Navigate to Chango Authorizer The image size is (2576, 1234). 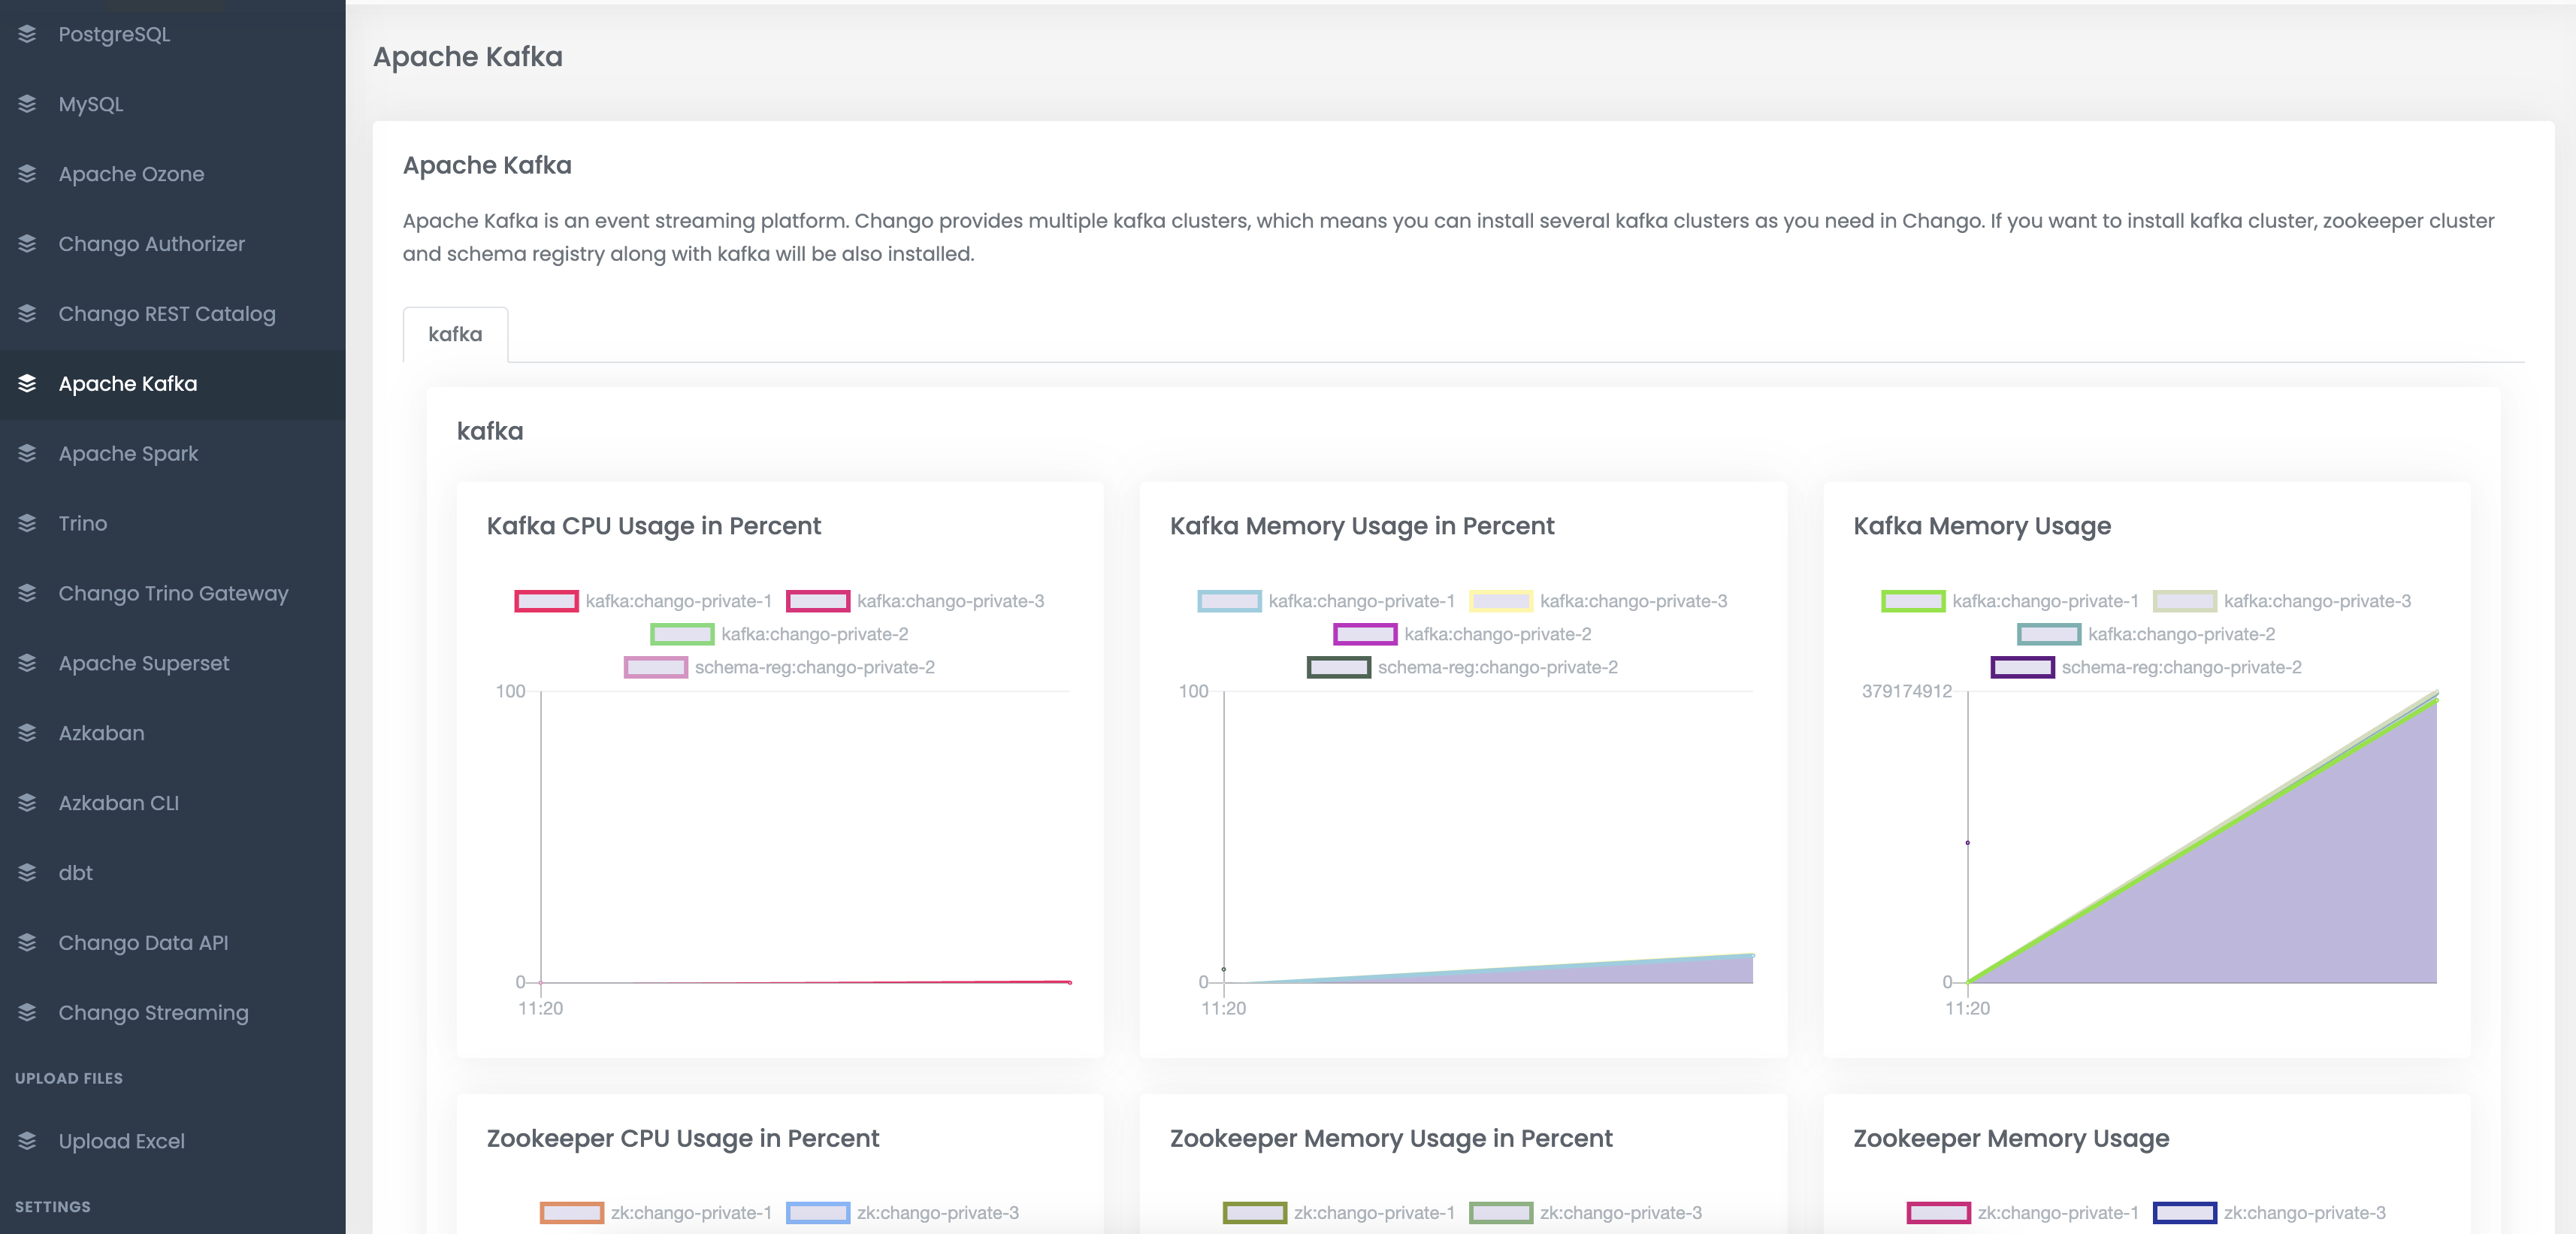pyautogui.click(x=172, y=244)
